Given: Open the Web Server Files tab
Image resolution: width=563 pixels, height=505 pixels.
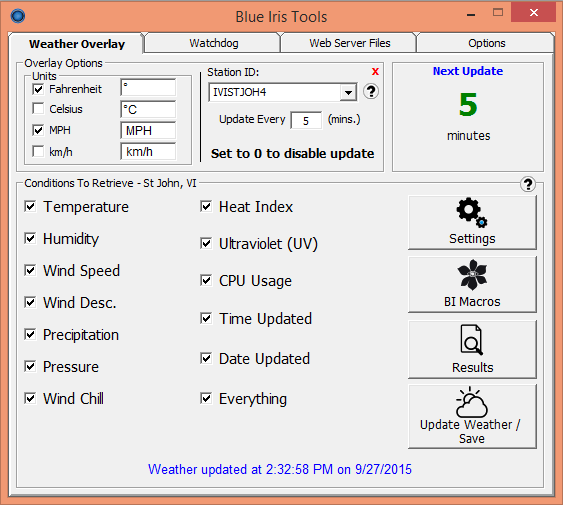Looking at the screenshot, I should point(349,43).
